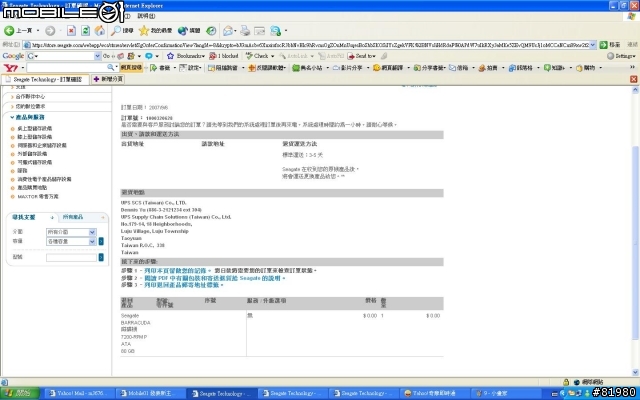Viewport: 640px width, 400px height.
Task: Click the Yahoo toolbar search field
Action: (67, 67)
